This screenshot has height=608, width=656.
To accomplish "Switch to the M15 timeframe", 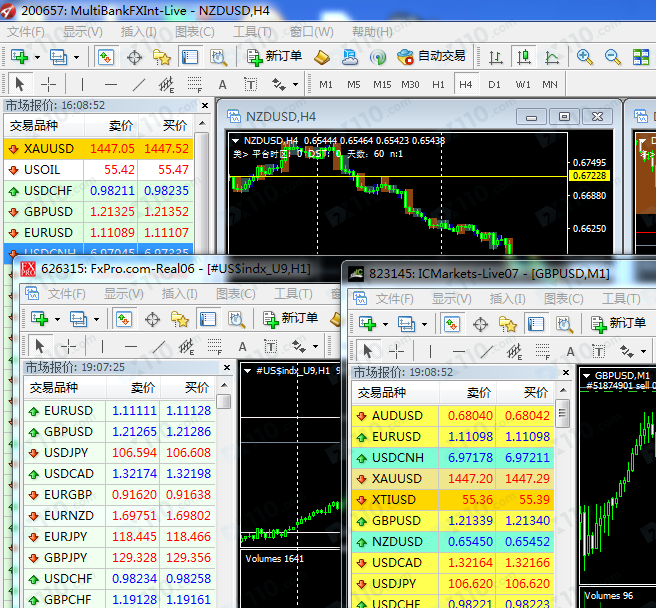I will [x=382, y=85].
